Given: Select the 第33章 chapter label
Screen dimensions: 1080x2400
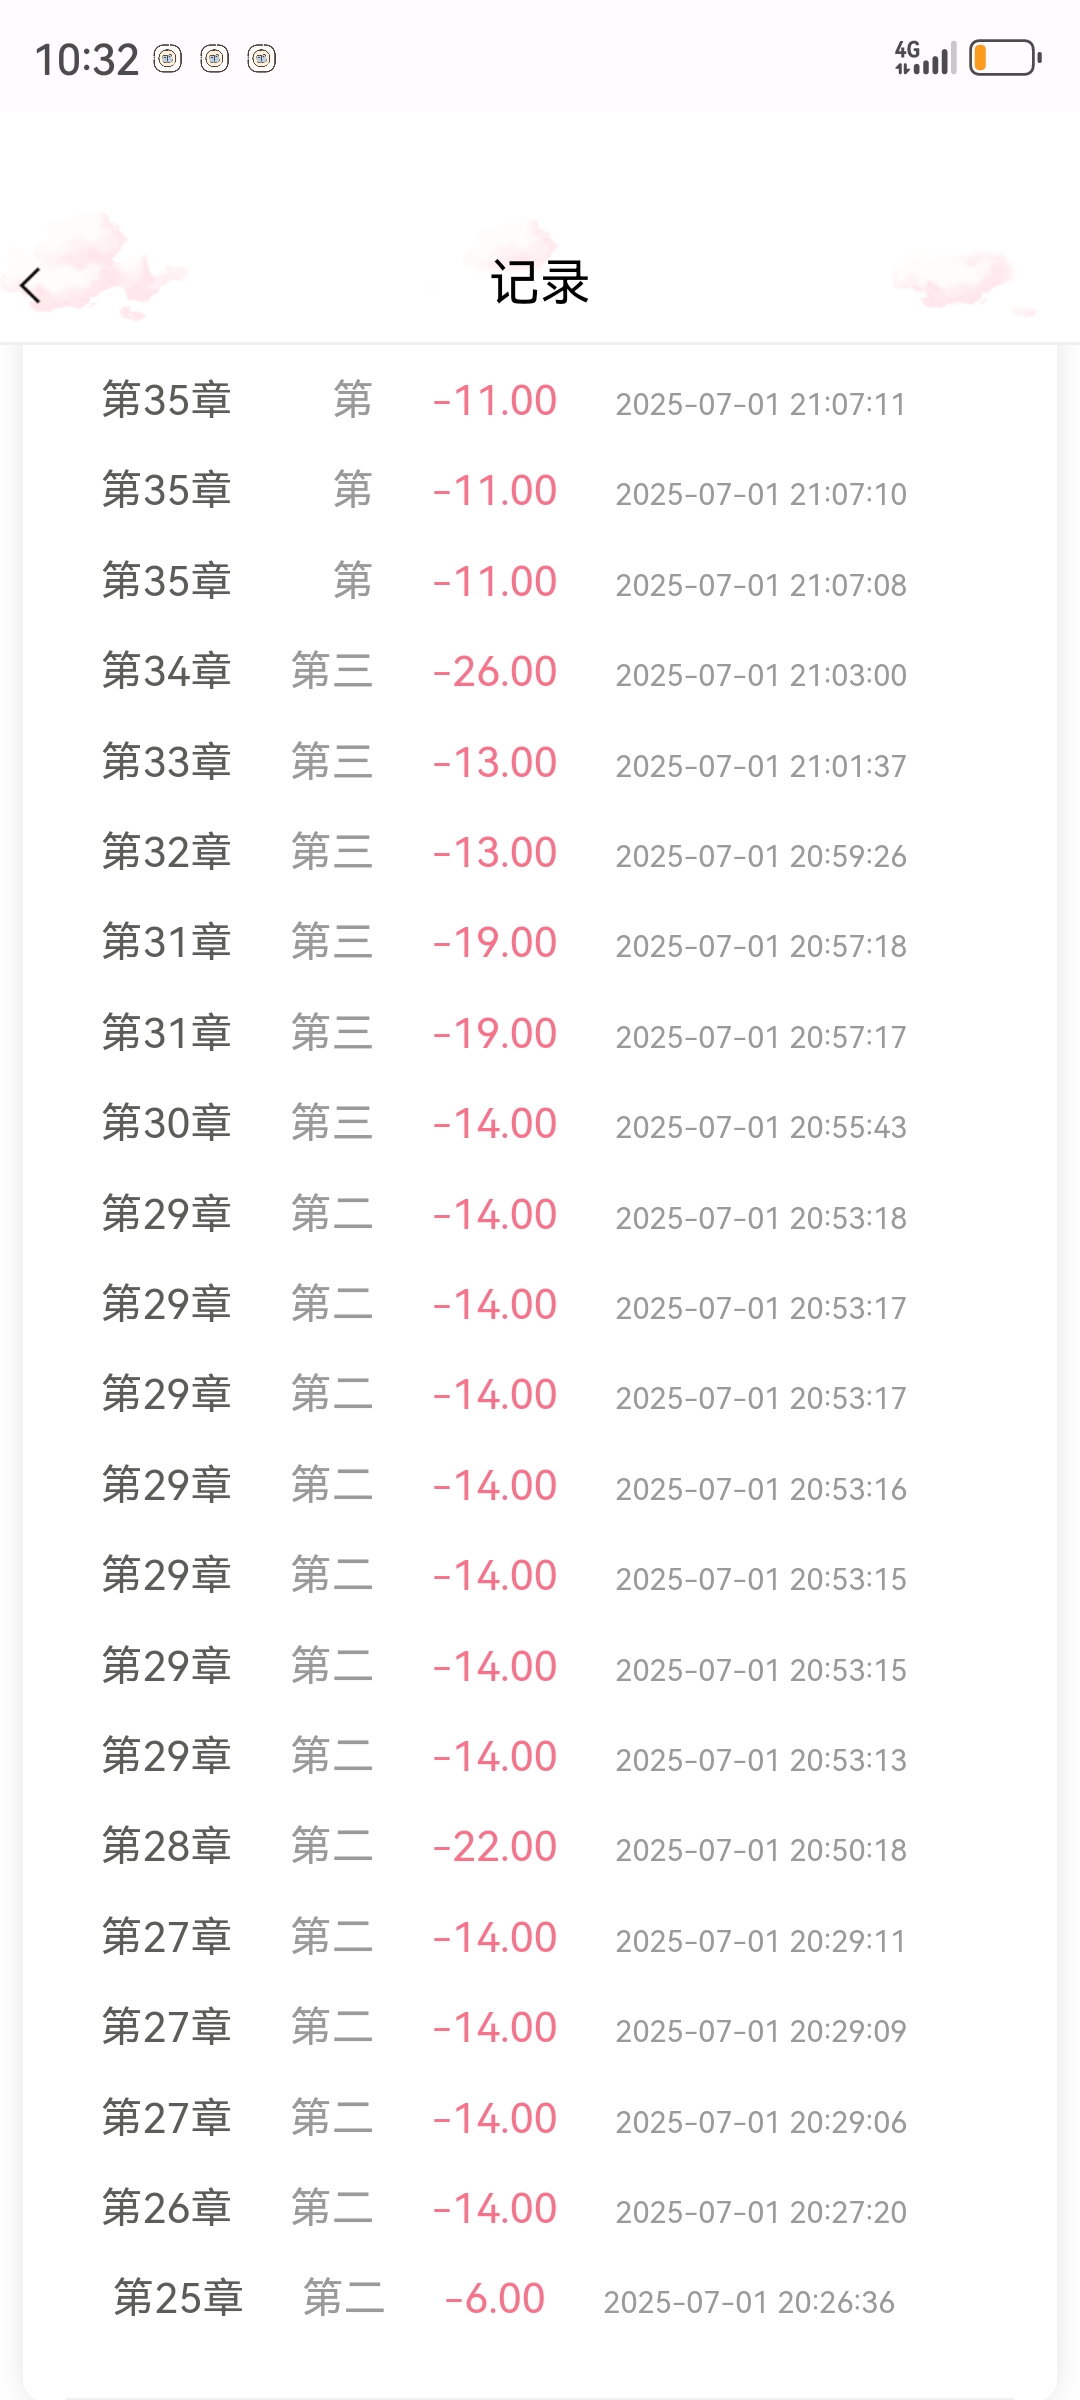Looking at the screenshot, I should pyautogui.click(x=167, y=762).
